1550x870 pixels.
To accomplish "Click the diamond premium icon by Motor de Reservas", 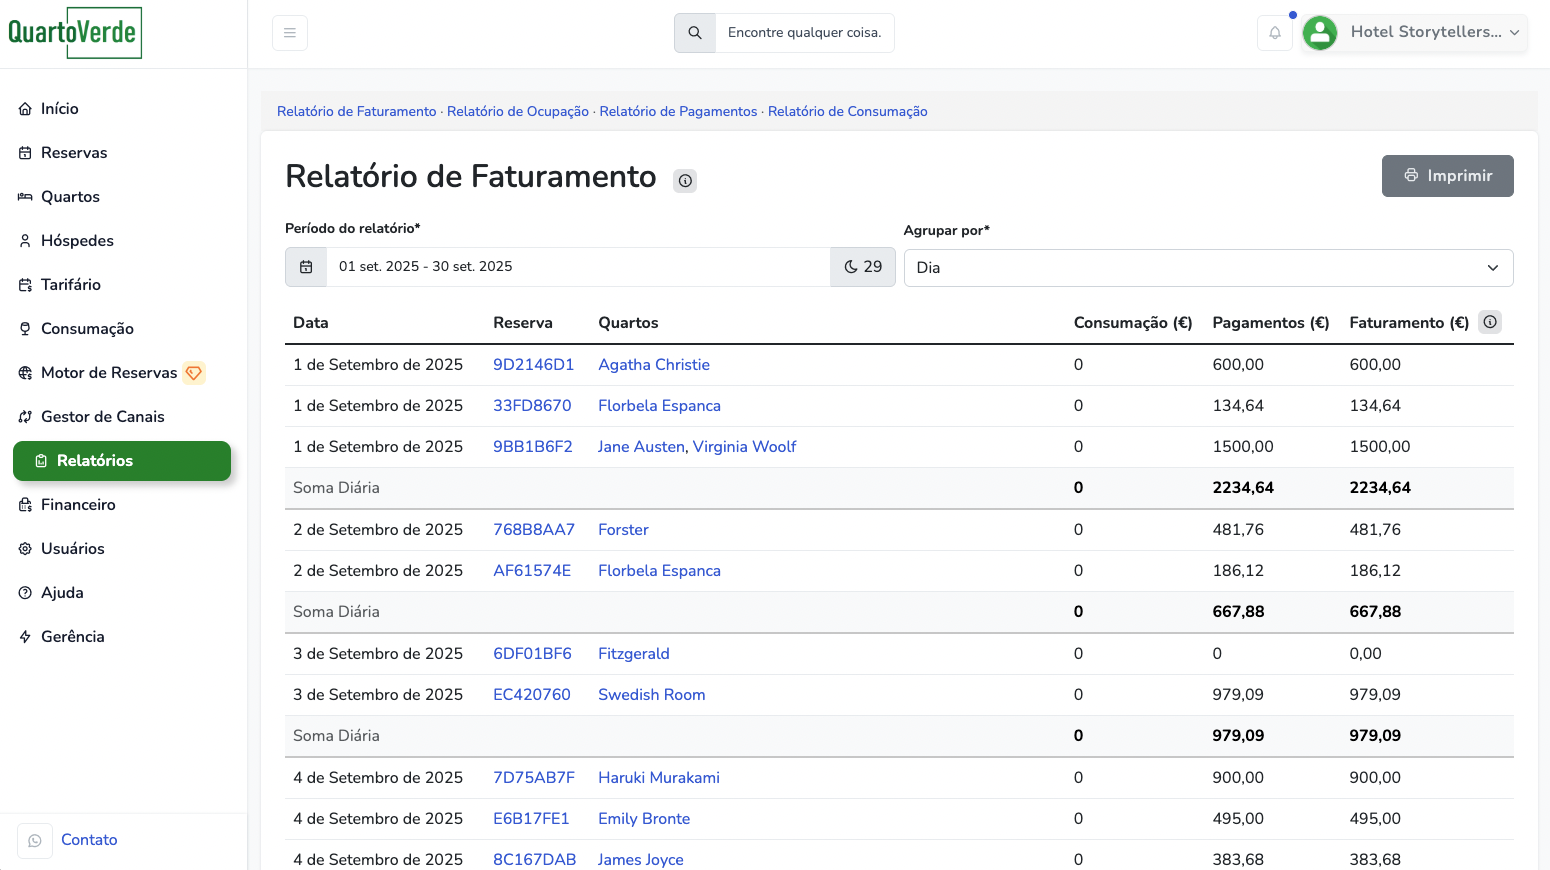I will [x=194, y=373].
